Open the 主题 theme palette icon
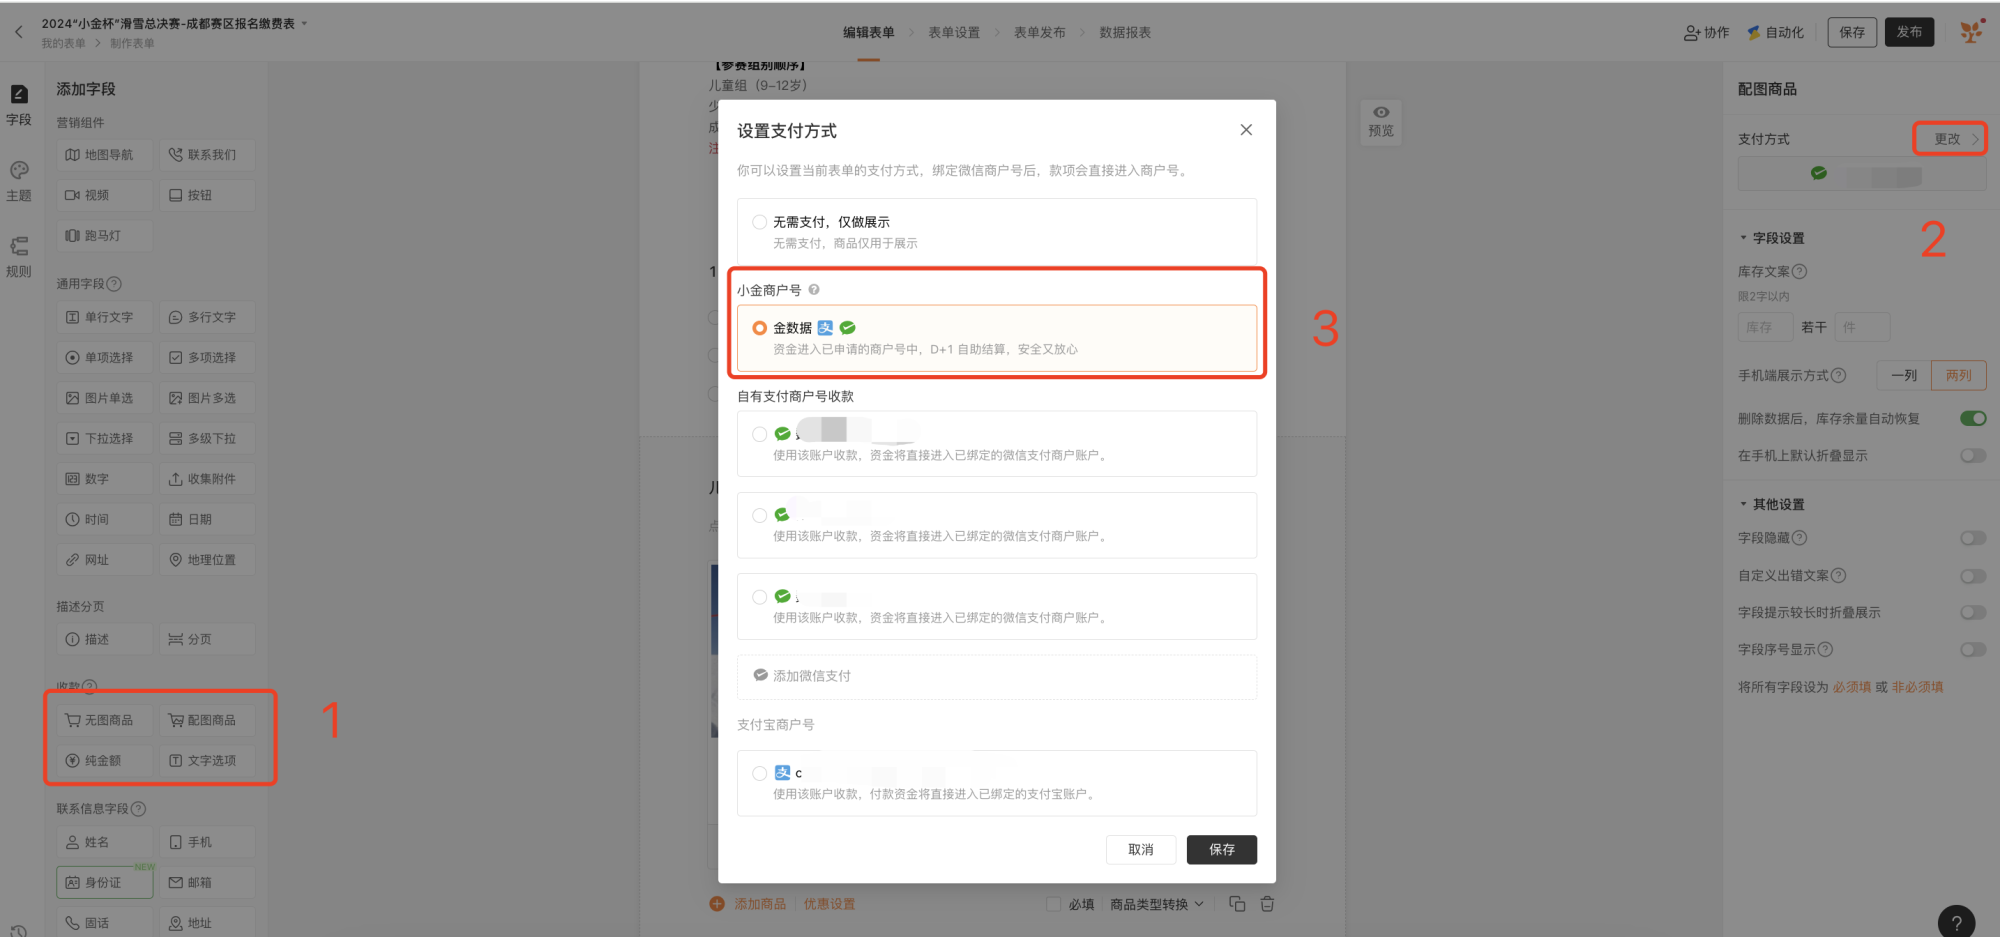Viewport: 2000px width, 937px height. click(19, 181)
